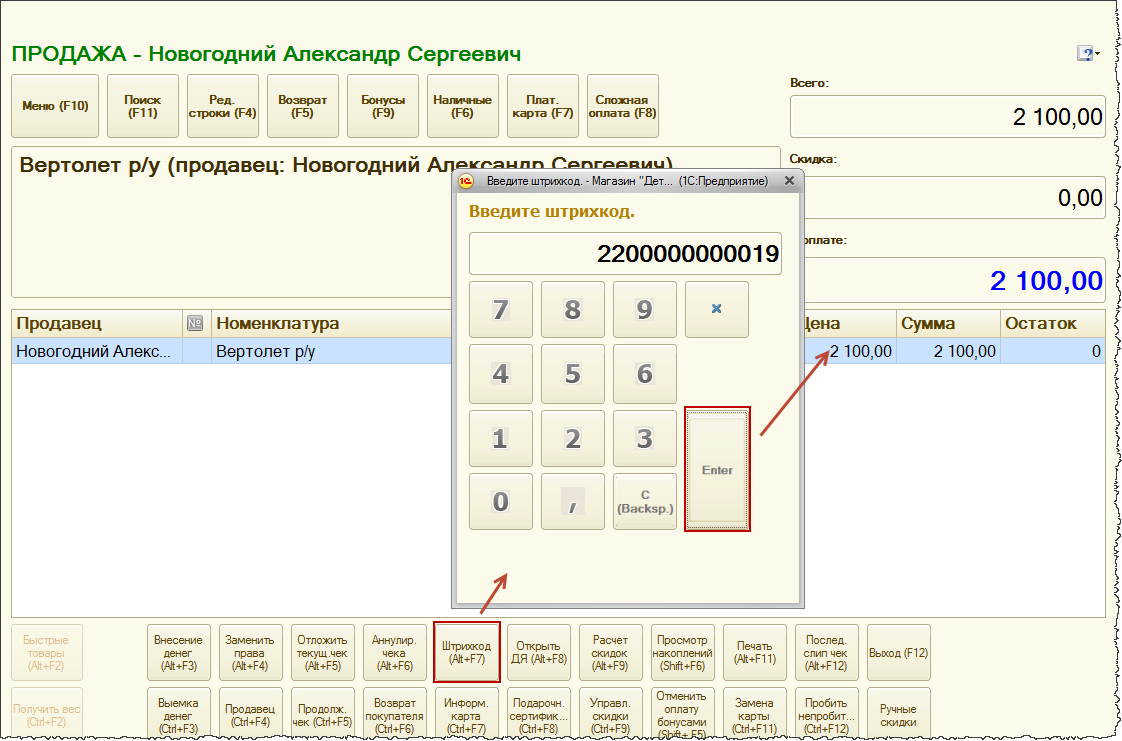Click Открыть ДЯ (Alt+F8)

538,652
